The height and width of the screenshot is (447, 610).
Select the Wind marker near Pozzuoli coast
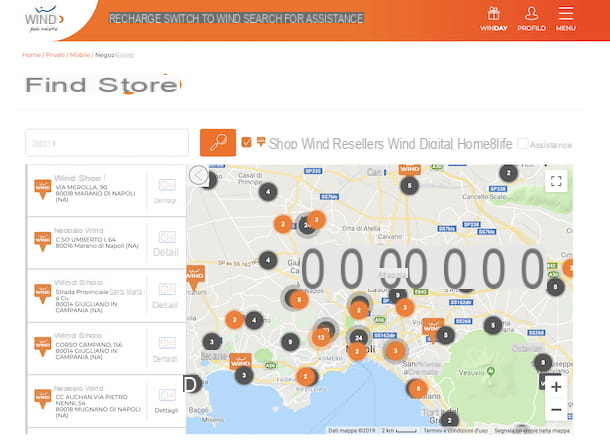point(240,361)
